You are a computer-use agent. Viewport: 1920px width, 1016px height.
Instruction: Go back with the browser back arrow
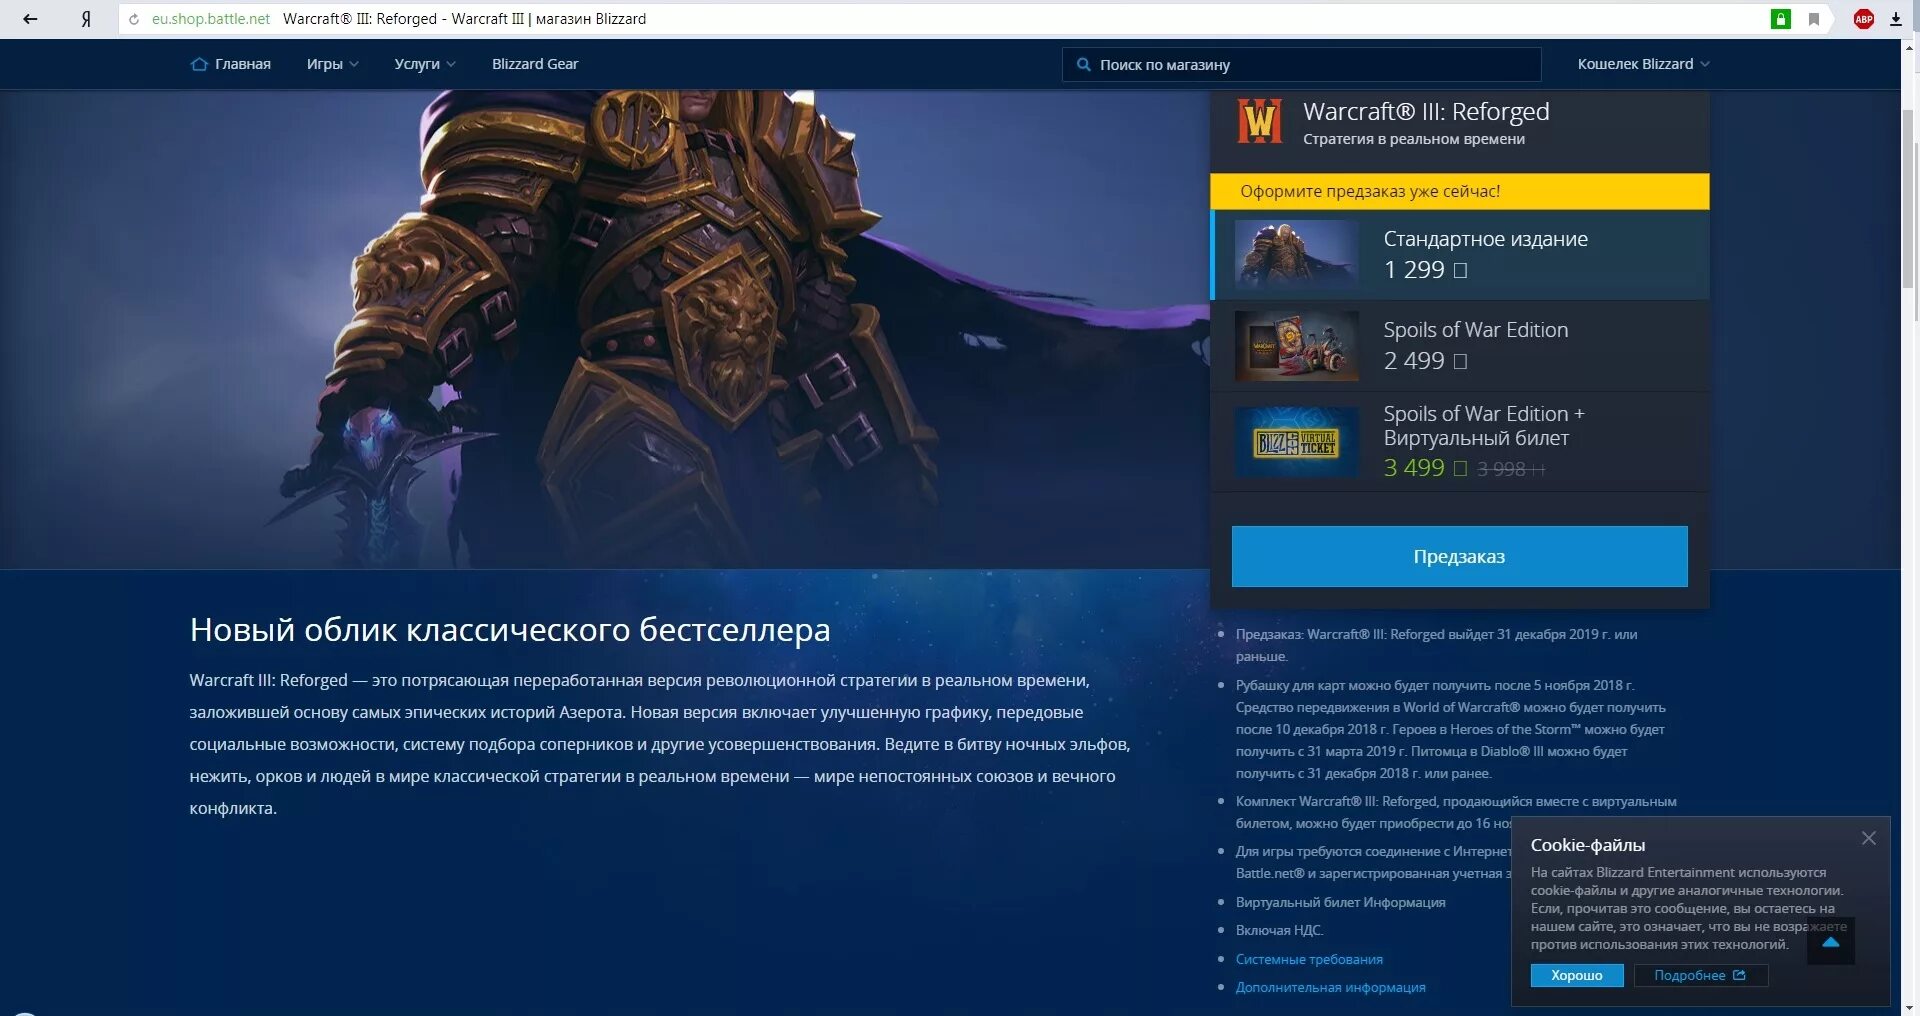point(30,19)
